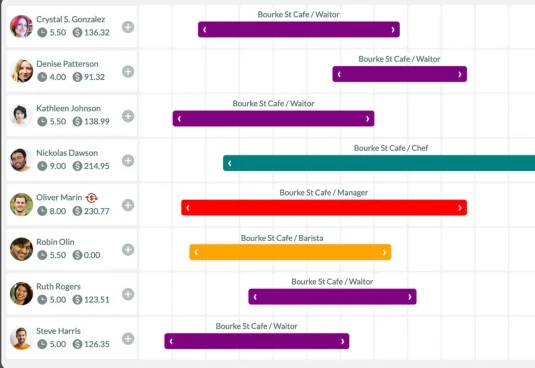Click the Bourke St Cafe / Manager label

(324, 193)
